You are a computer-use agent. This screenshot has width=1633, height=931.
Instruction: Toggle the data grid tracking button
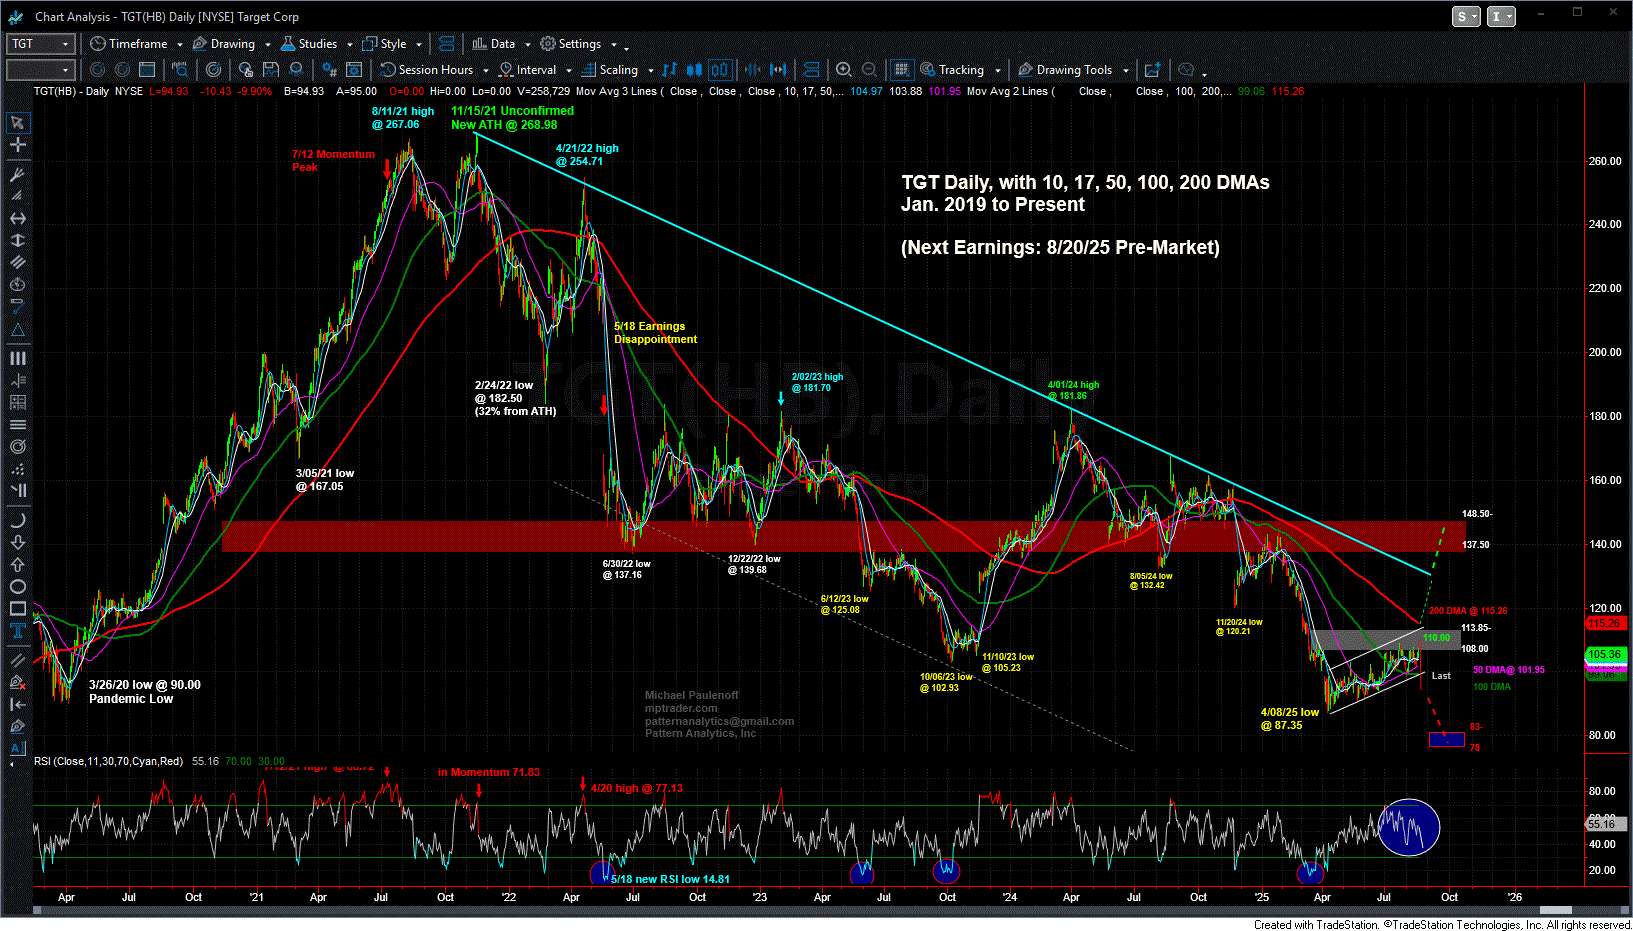902,70
